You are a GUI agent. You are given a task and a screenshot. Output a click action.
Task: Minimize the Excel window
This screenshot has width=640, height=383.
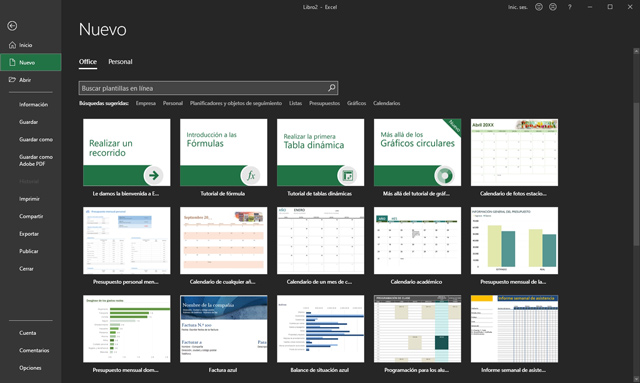click(x=590, y=7)
